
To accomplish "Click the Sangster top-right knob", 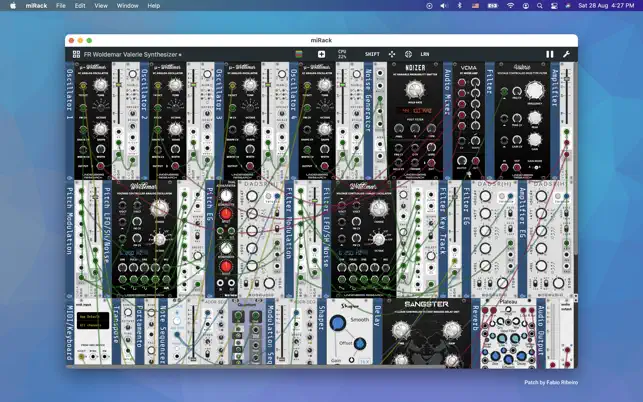I will point(452,329).
